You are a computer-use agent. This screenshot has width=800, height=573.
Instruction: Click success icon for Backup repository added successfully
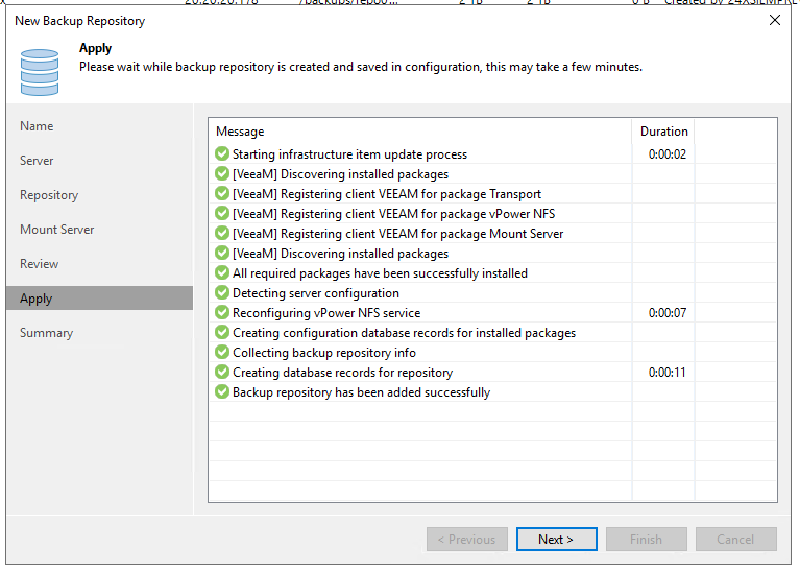[222, 392]
